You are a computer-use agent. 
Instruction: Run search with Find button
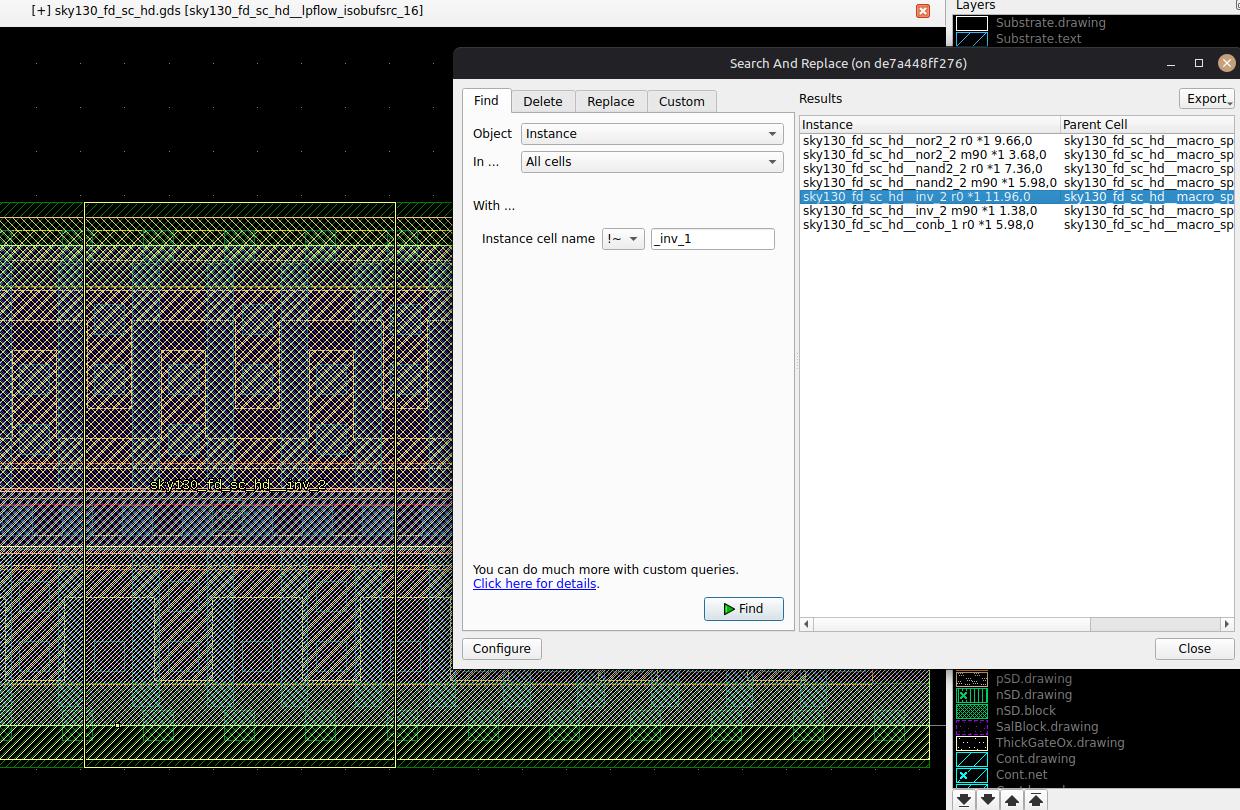(743, 609)
